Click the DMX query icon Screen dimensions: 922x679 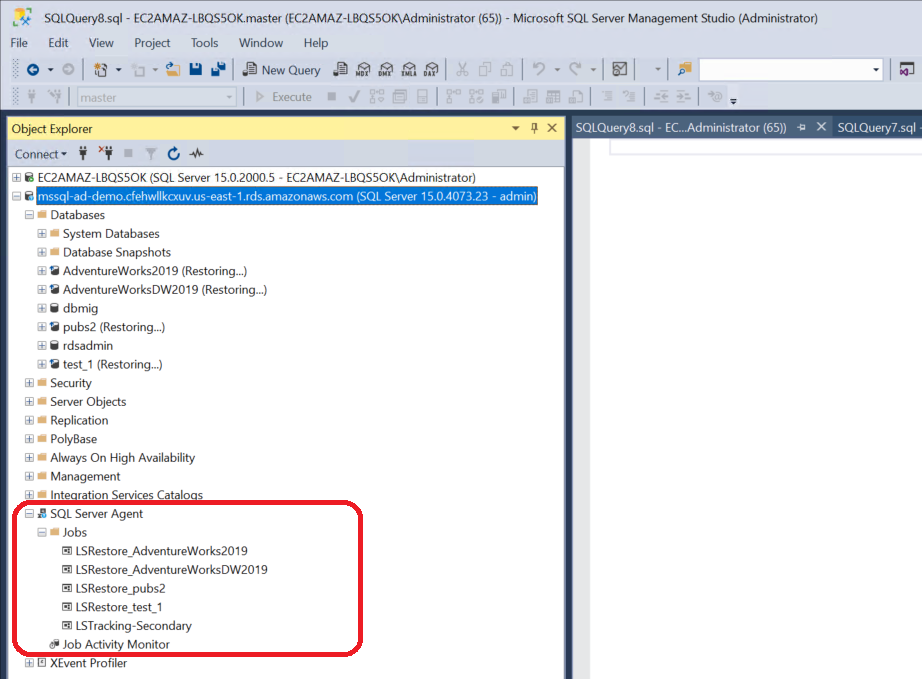coord(386,70)
